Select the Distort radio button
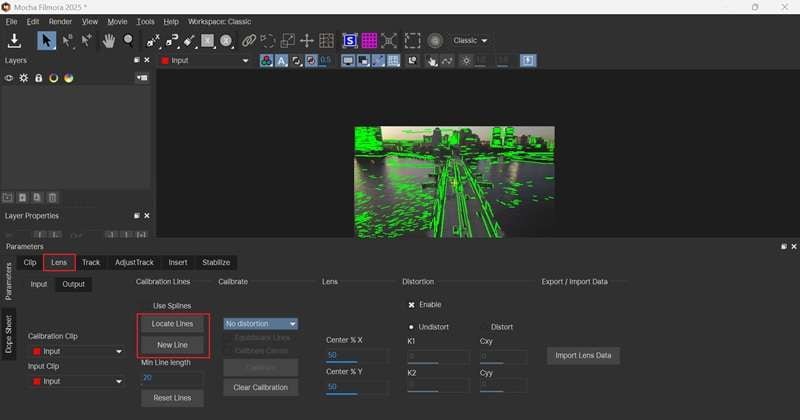 pos(484,327)
